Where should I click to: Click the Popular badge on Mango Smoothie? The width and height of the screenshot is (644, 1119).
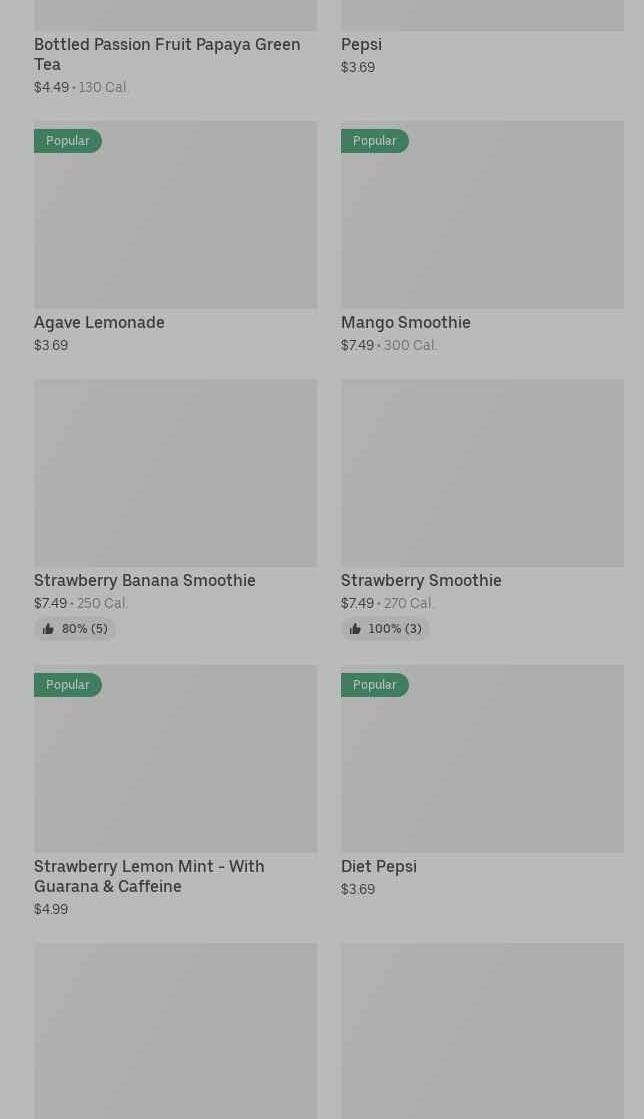pyautogui.click(x=375, y=141)
